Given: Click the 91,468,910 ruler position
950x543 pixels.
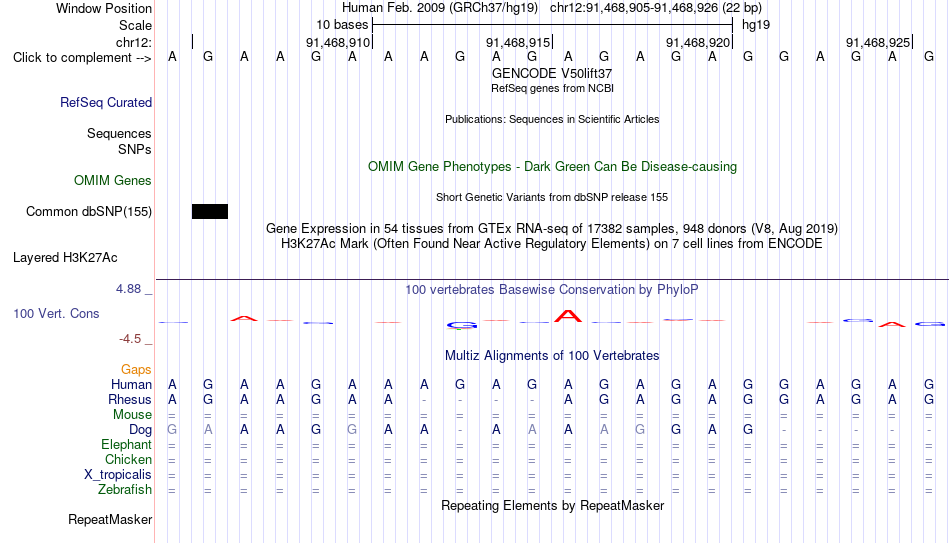Looking at the screenshot, I should tap(337, 42).
